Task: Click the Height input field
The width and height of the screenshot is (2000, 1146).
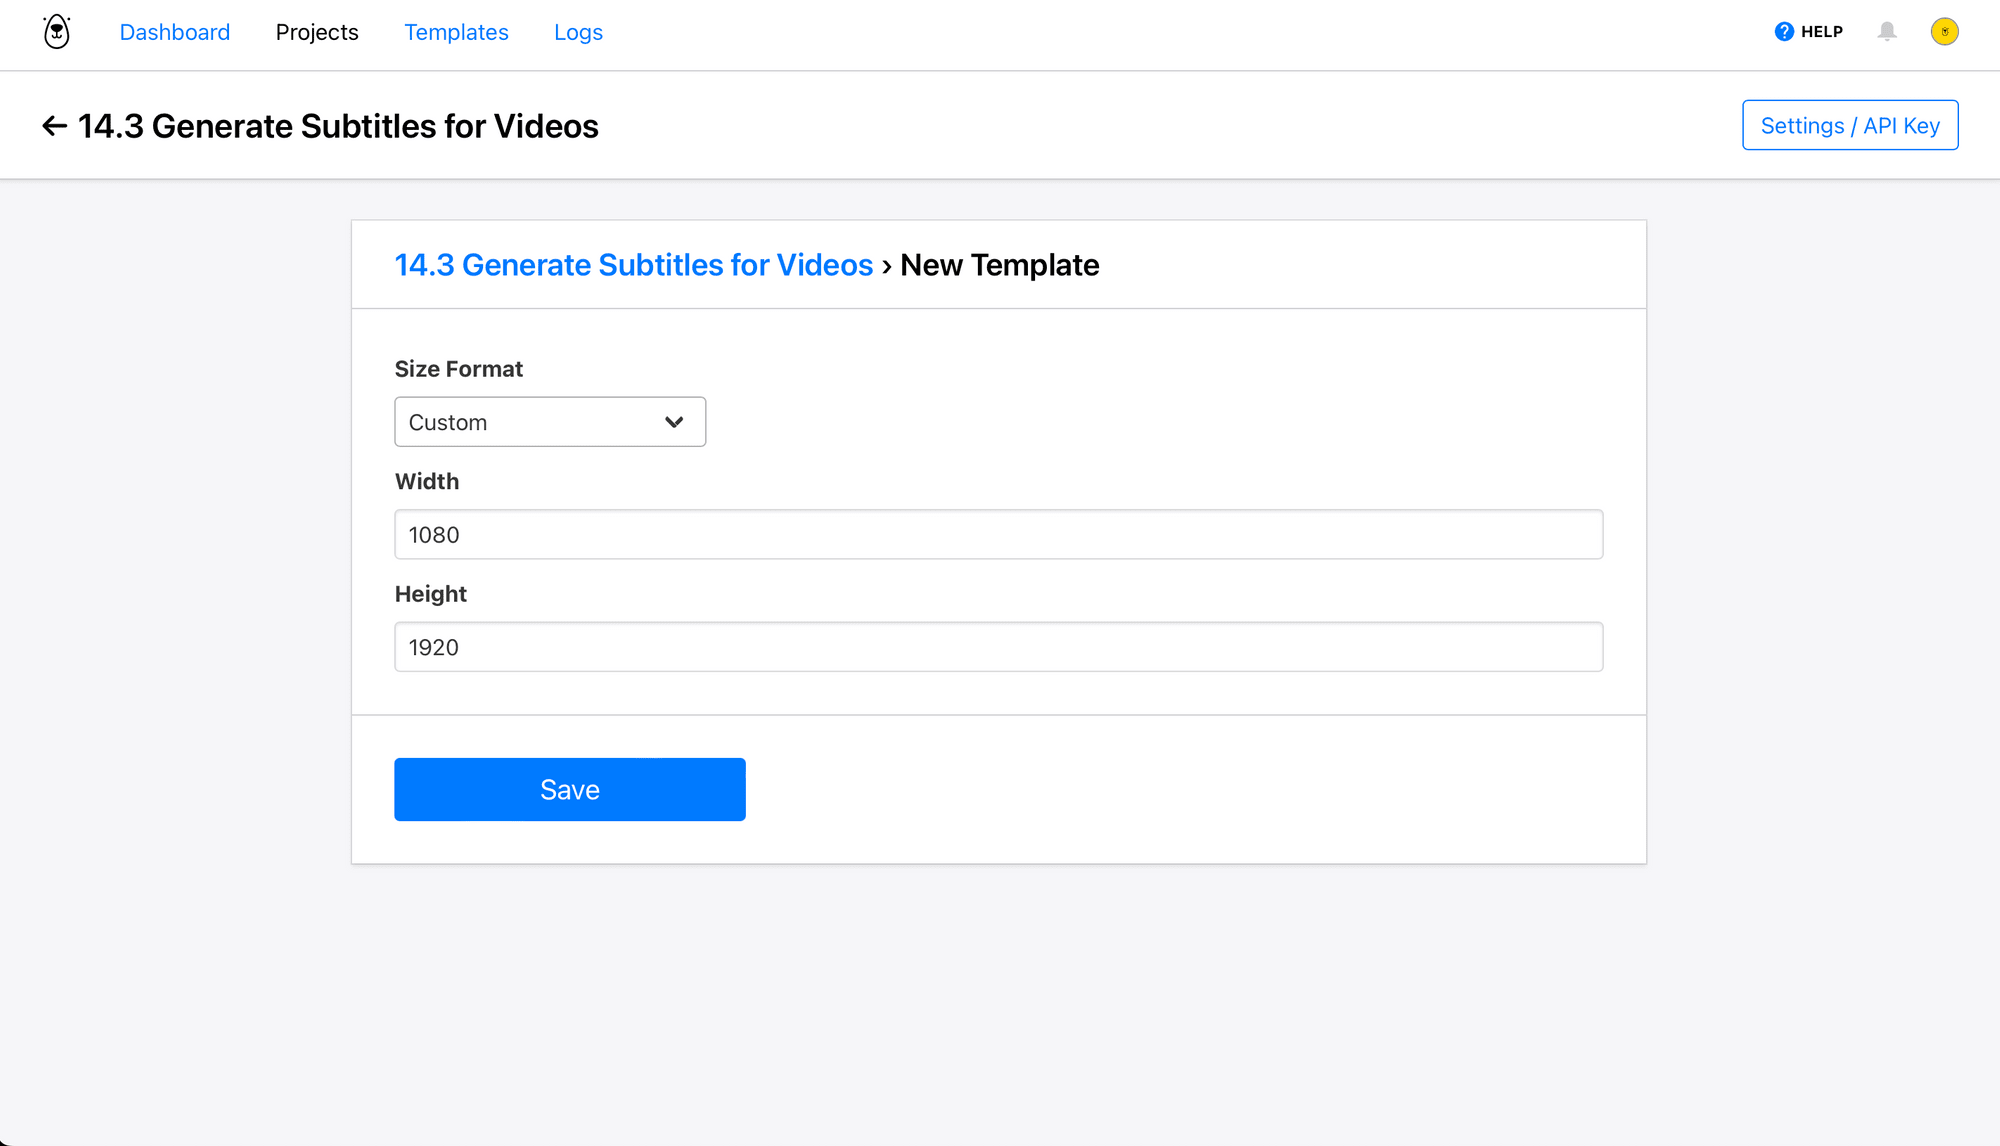Action: point(999,647)
